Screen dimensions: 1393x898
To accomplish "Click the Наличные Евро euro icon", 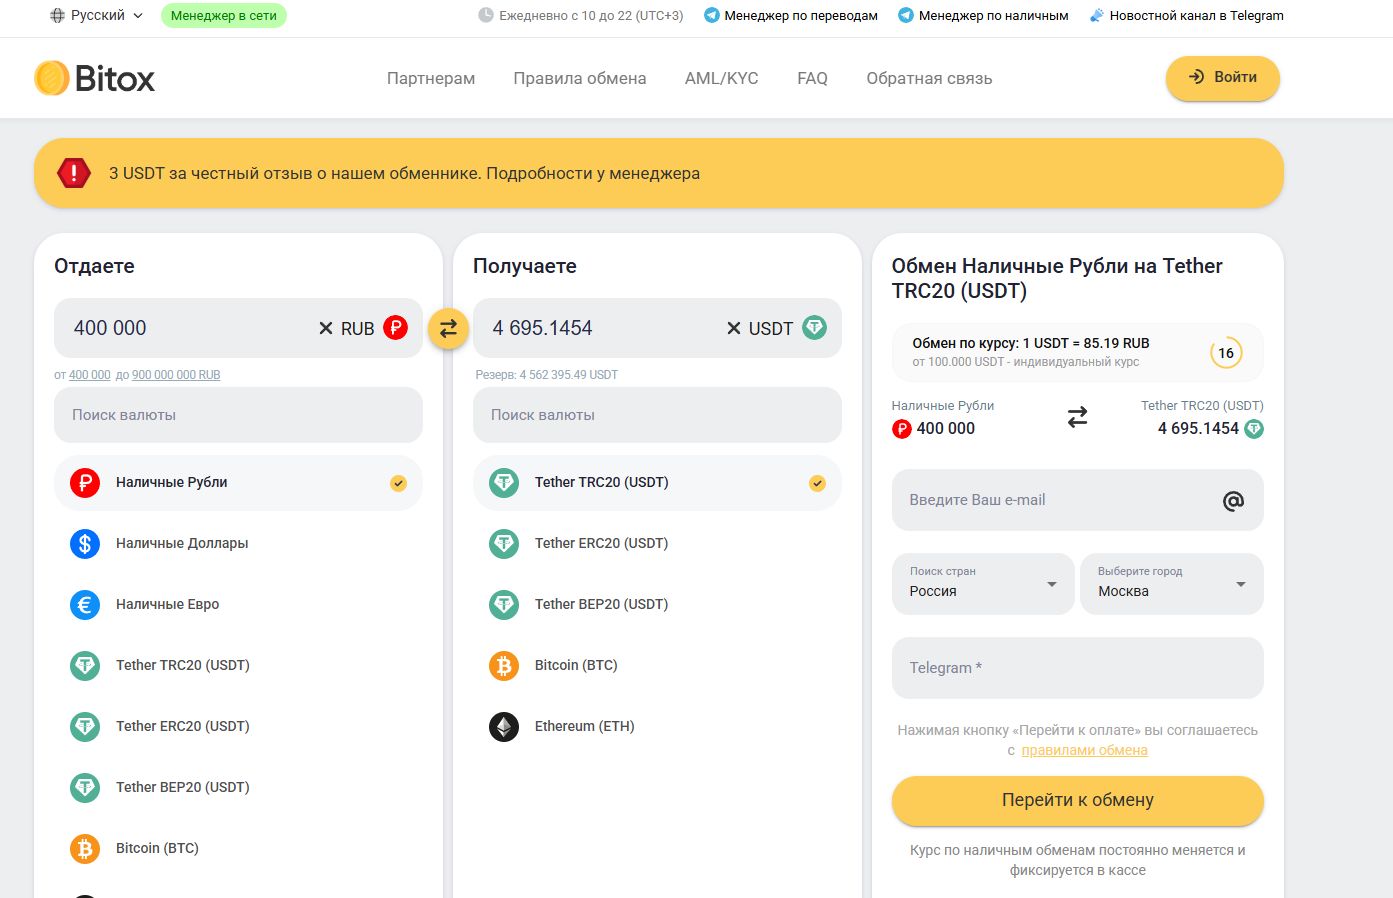I will point(85,604).
